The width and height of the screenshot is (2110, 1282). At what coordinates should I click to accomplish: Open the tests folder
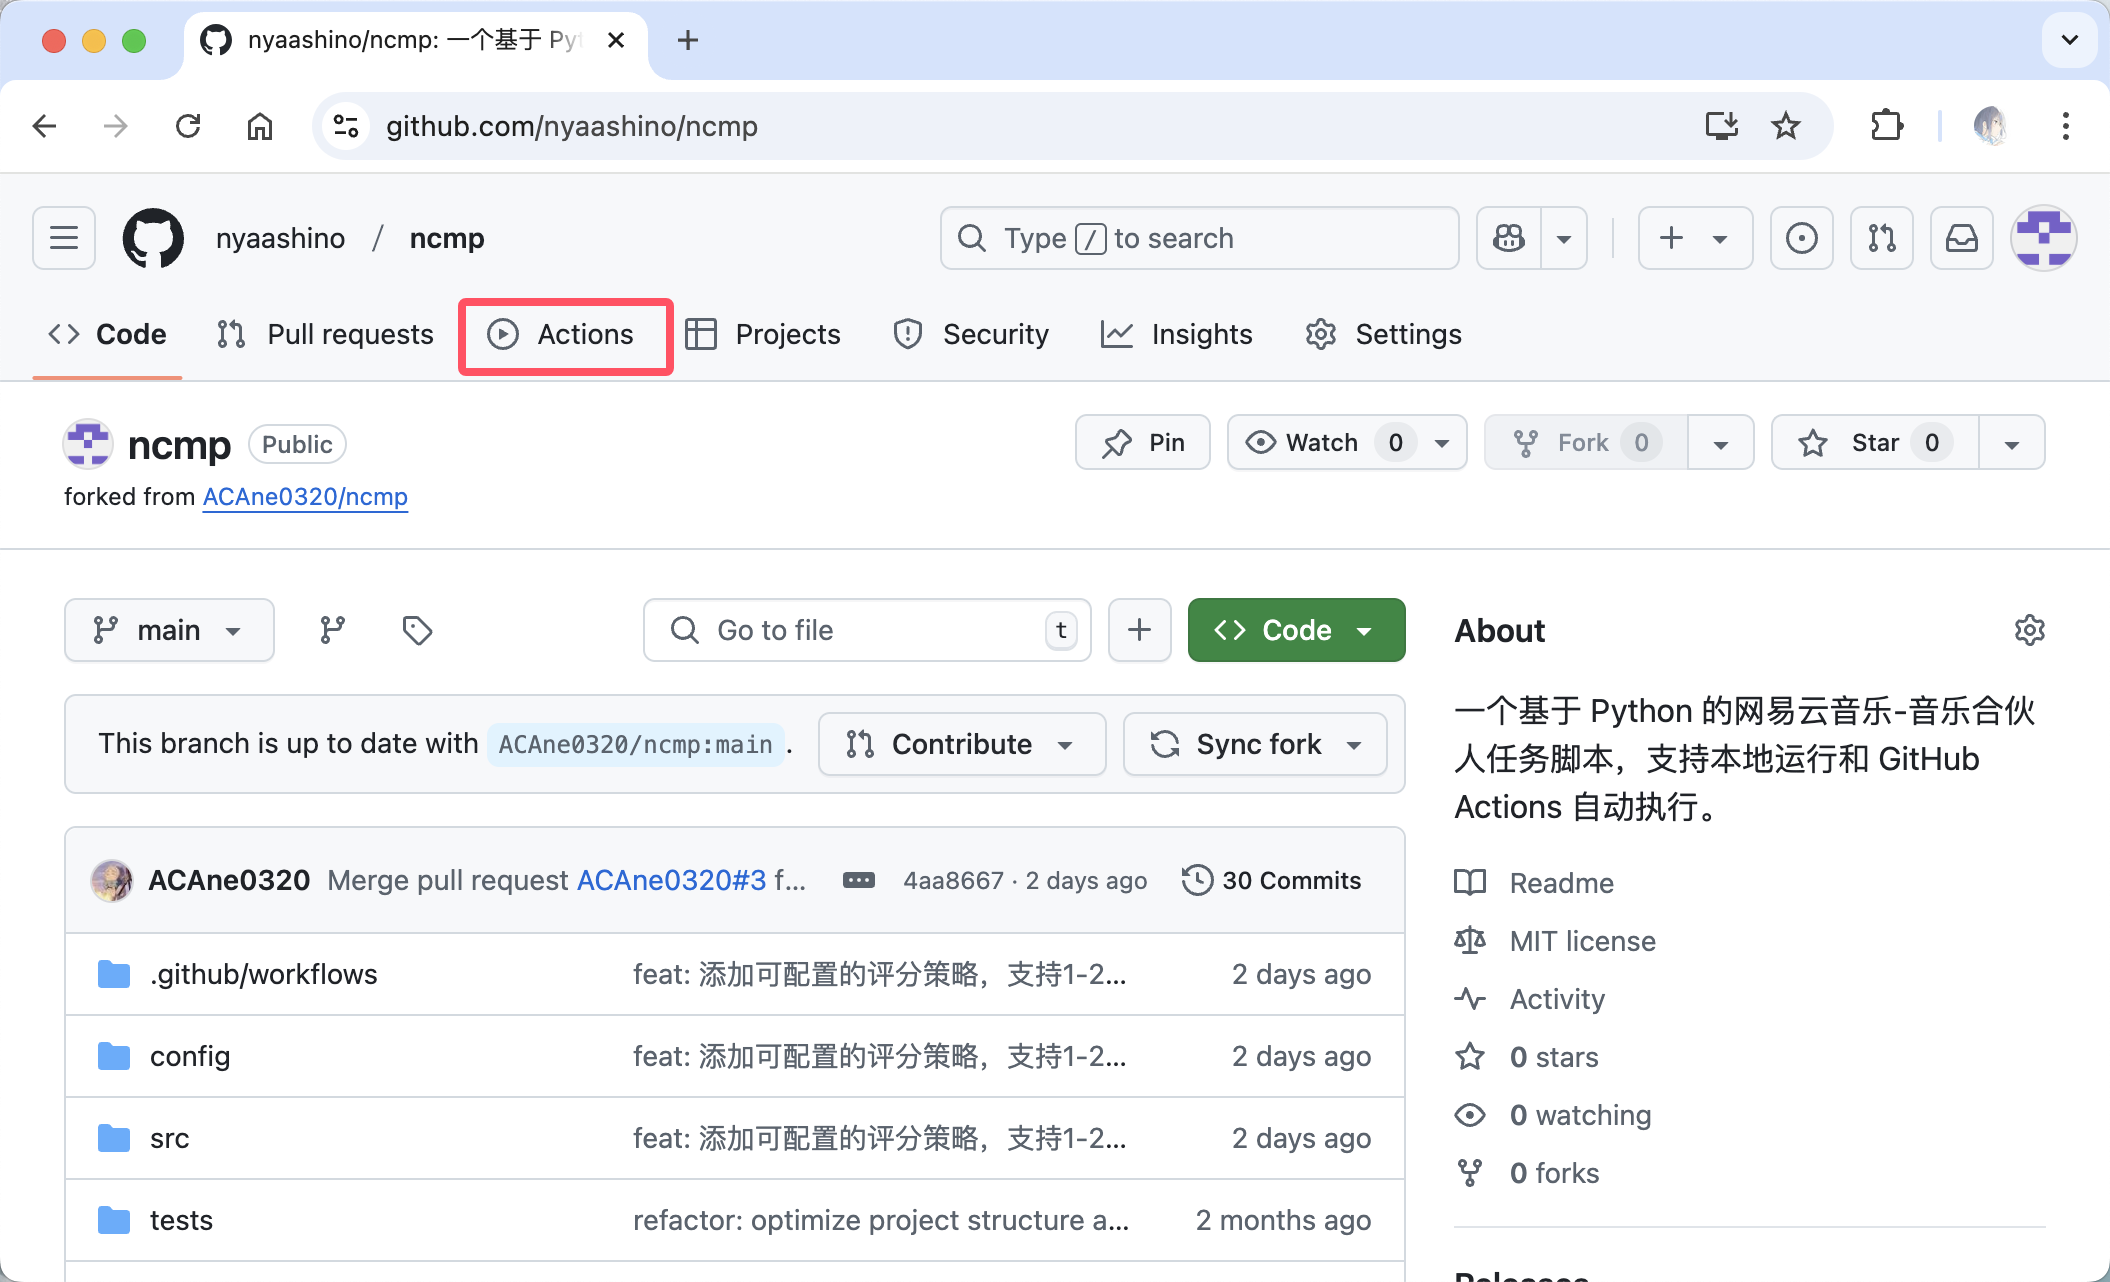(181, 1220)
